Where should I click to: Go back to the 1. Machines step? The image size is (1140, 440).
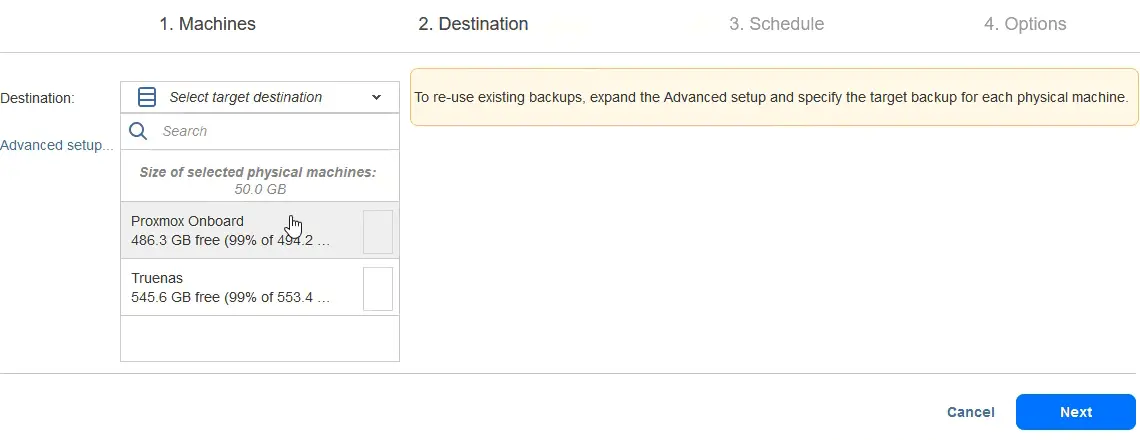[207, 24]
